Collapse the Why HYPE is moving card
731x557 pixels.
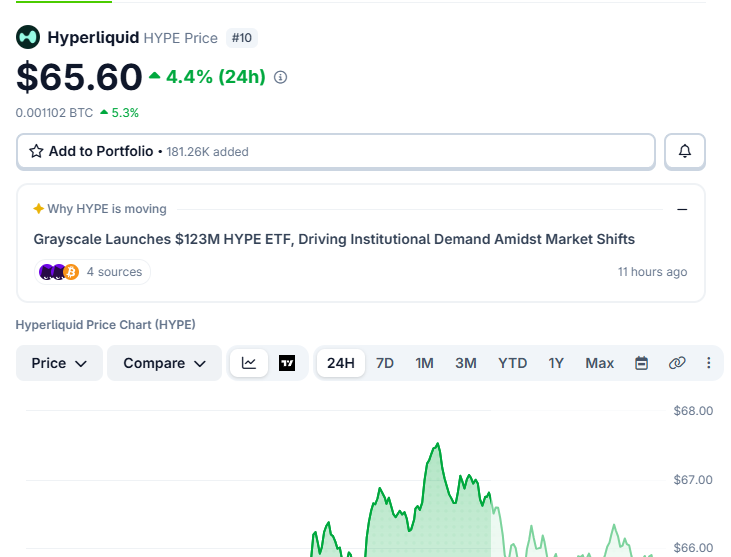tap(682, 210)
